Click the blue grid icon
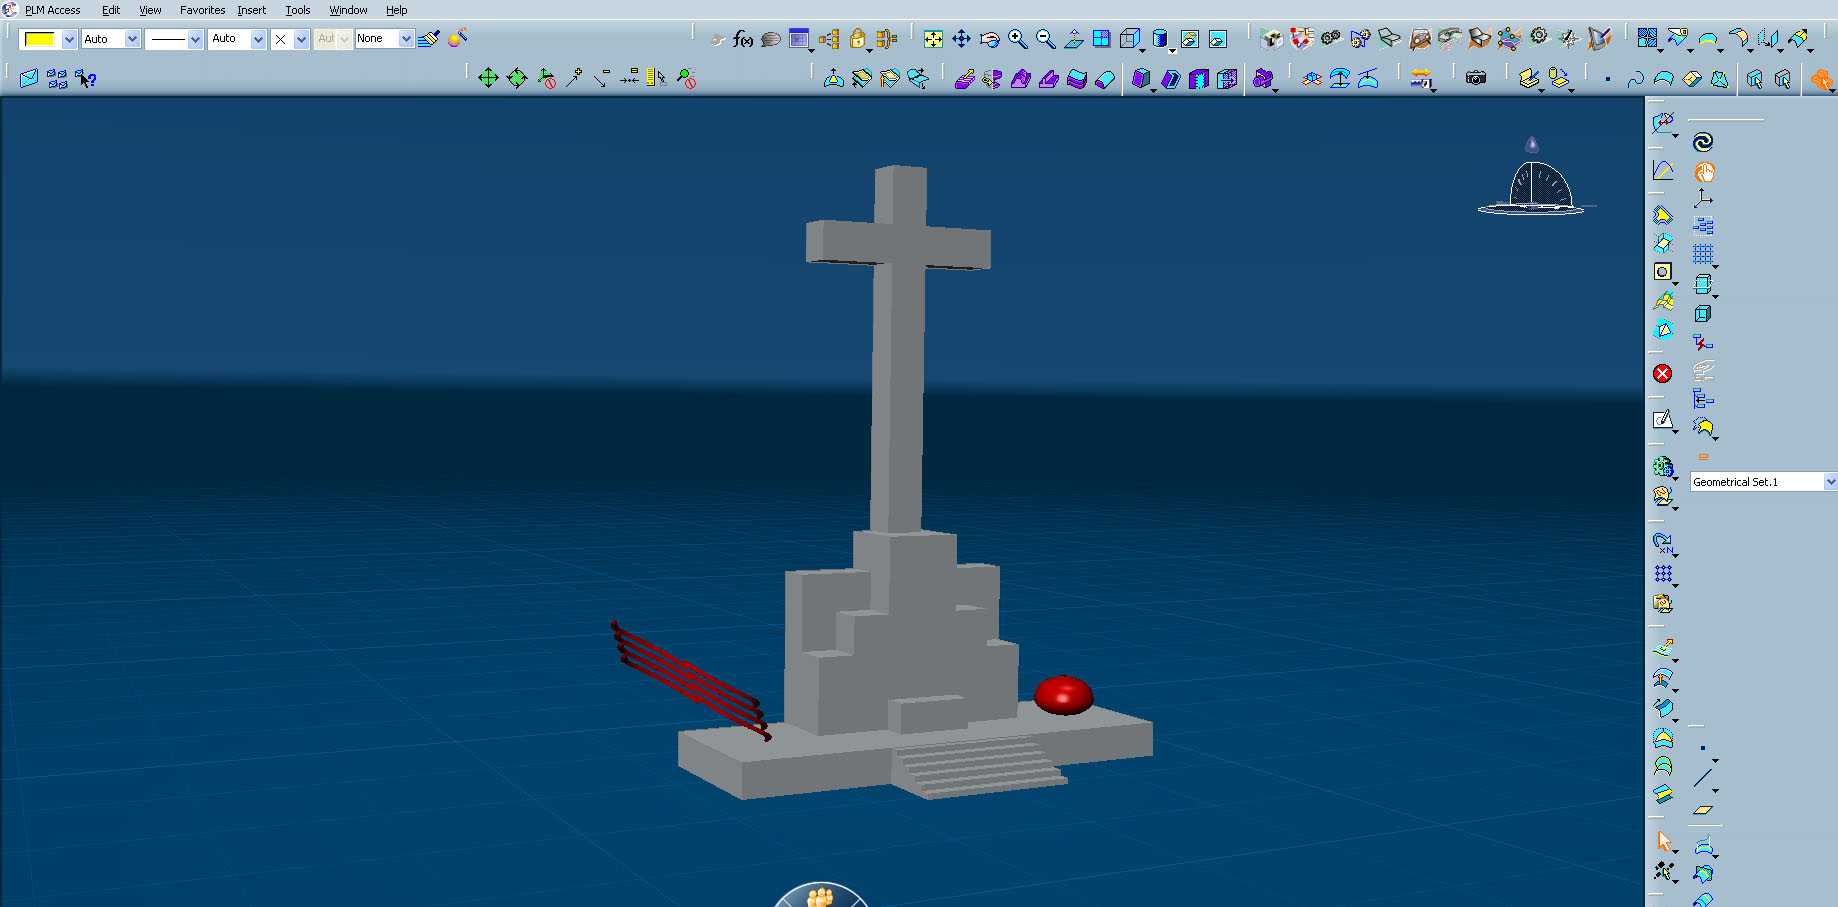The image size is (1838, 907). (1703, 255)
